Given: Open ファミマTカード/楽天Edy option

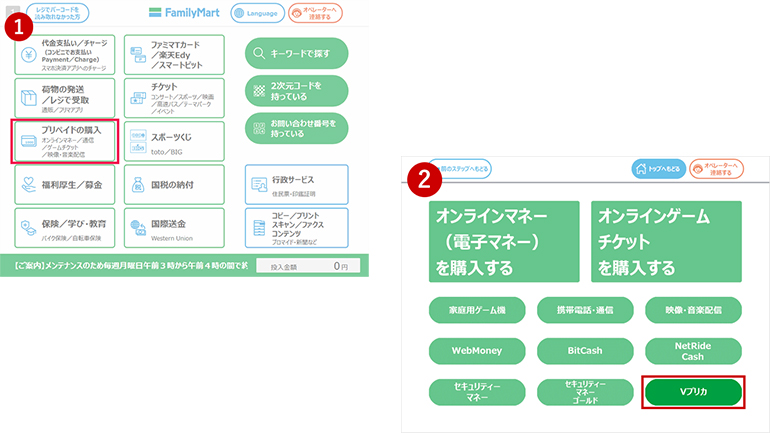Looking at the screenshot, I should (x=174, y=56).
